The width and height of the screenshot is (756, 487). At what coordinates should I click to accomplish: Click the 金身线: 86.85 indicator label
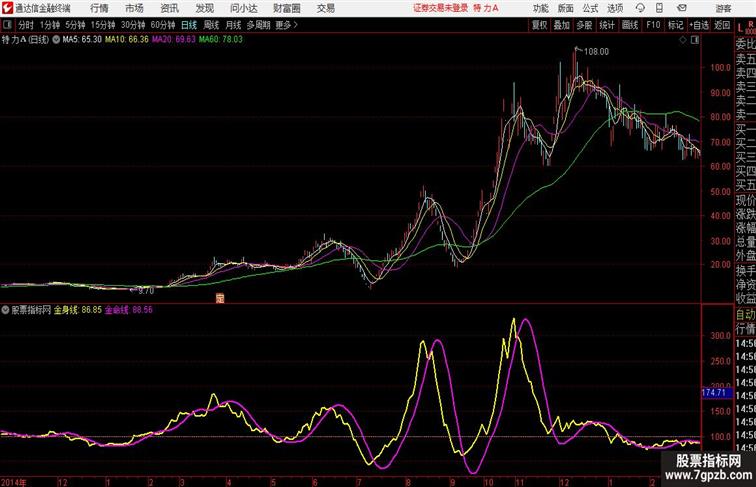pos(78,310)
